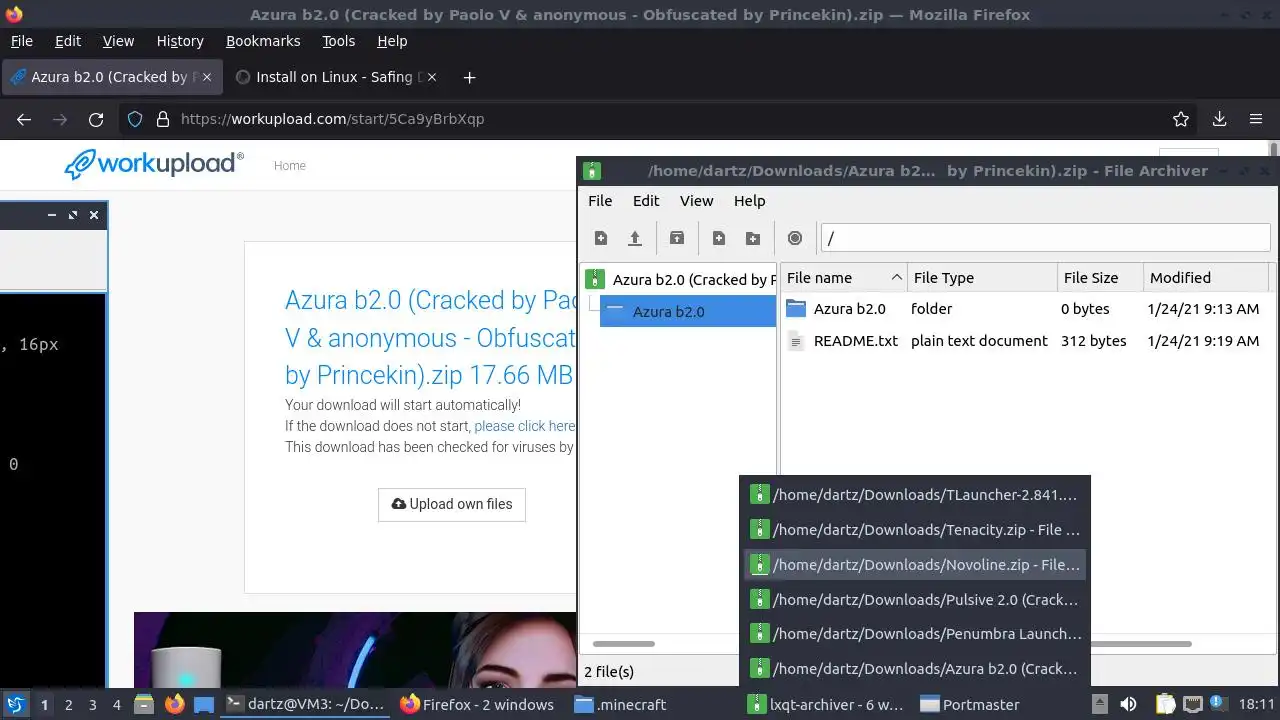Activate the Portmaster taskbar button

coord(1001,705)
